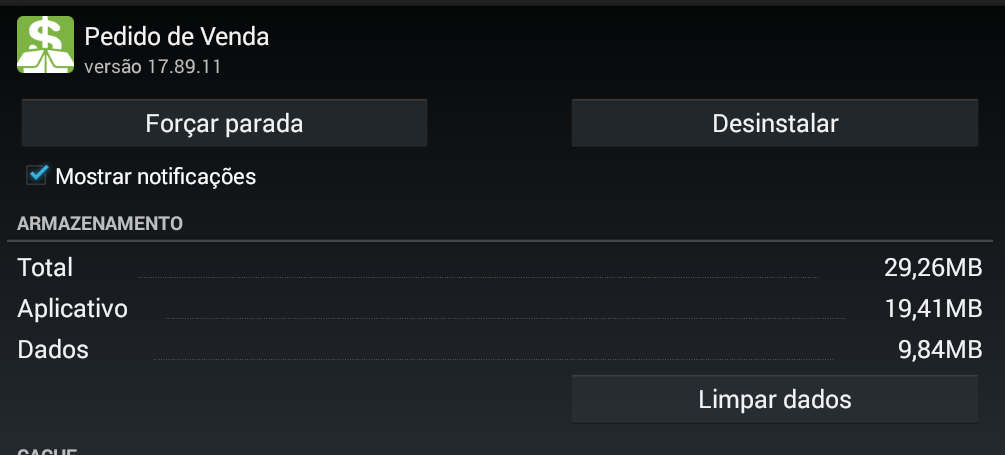
Task: Select the ARMAZENAMENTO section header
Action: click(100, 223)
